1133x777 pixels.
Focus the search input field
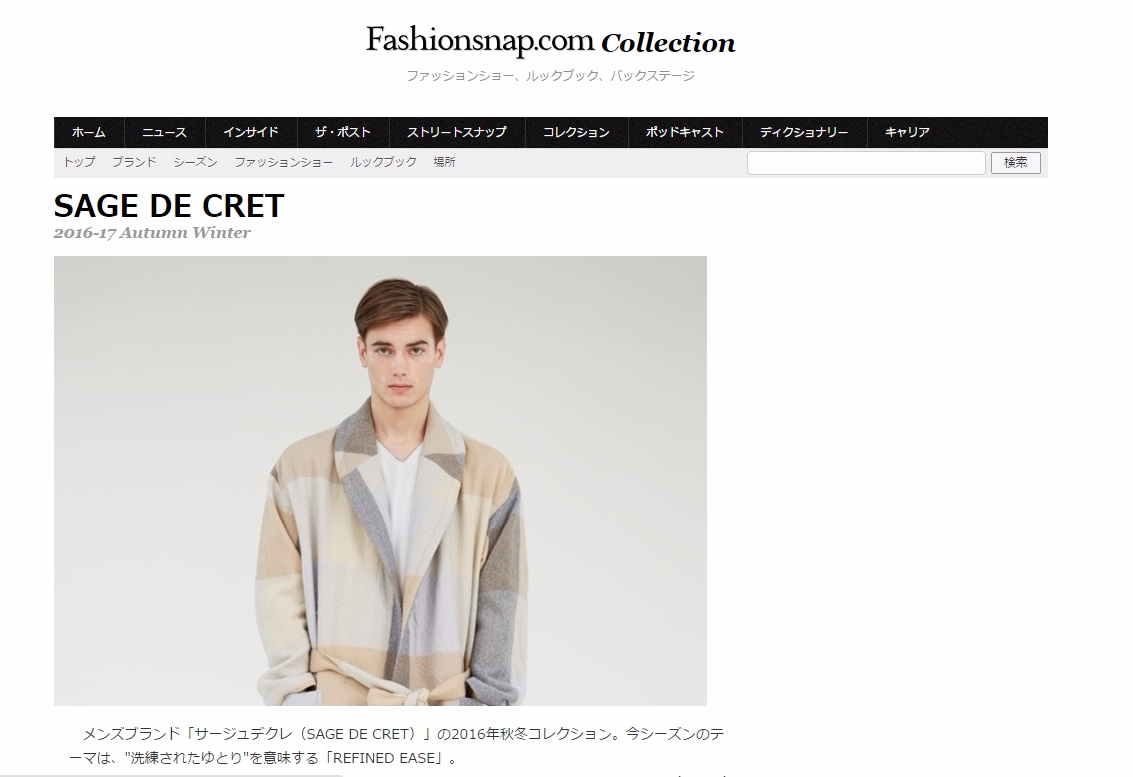click(866, 163)
